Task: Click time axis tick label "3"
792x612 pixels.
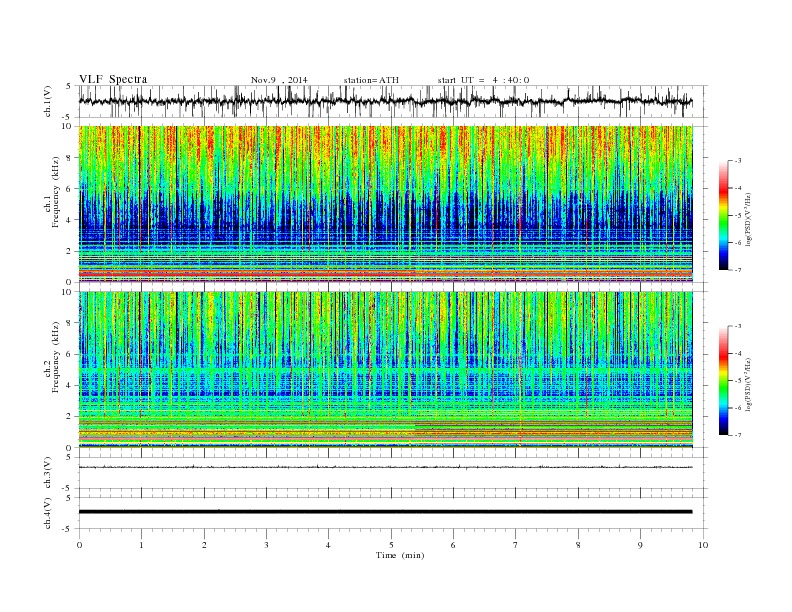Action: (266, 545)
